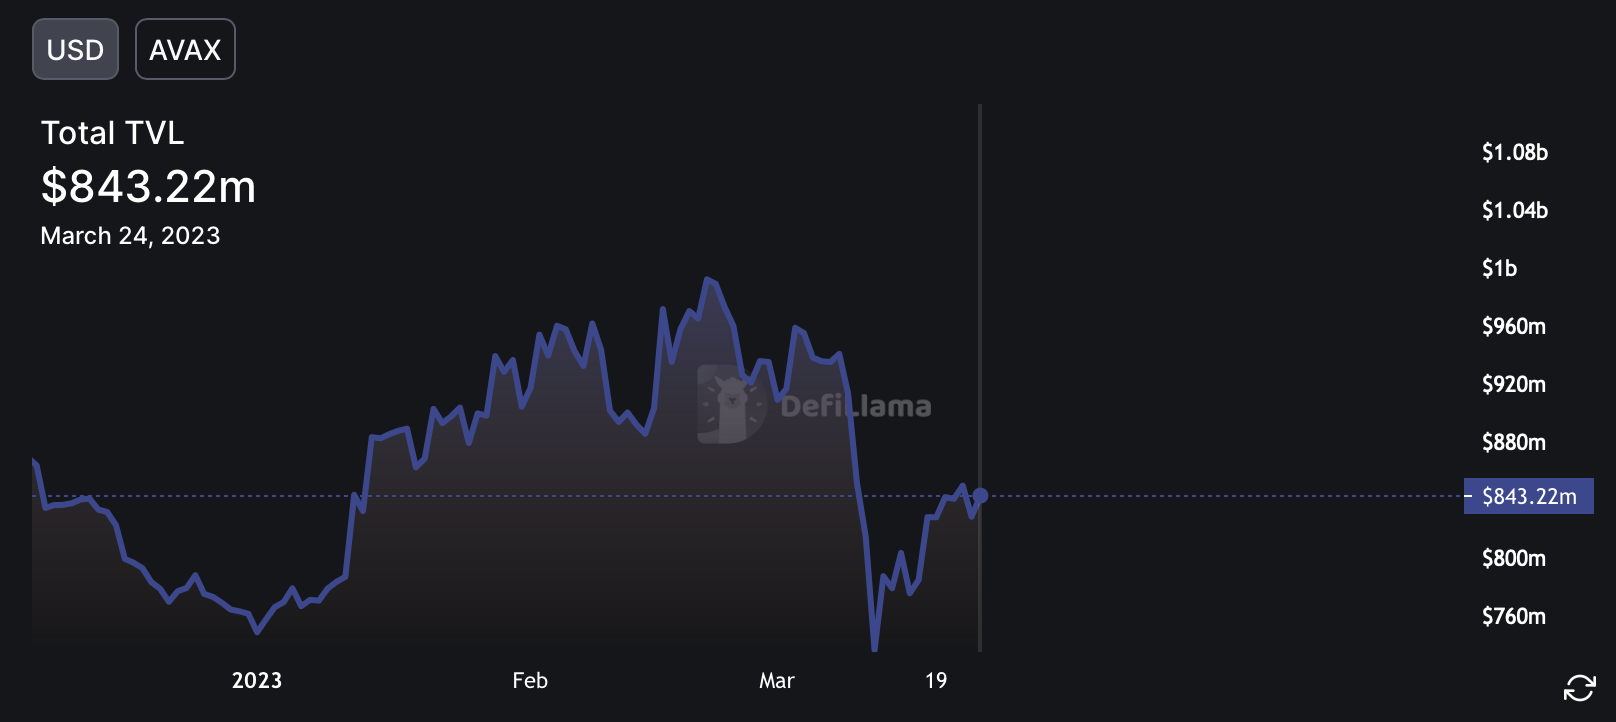Switch the denomination to AVAX

point(185,49)
